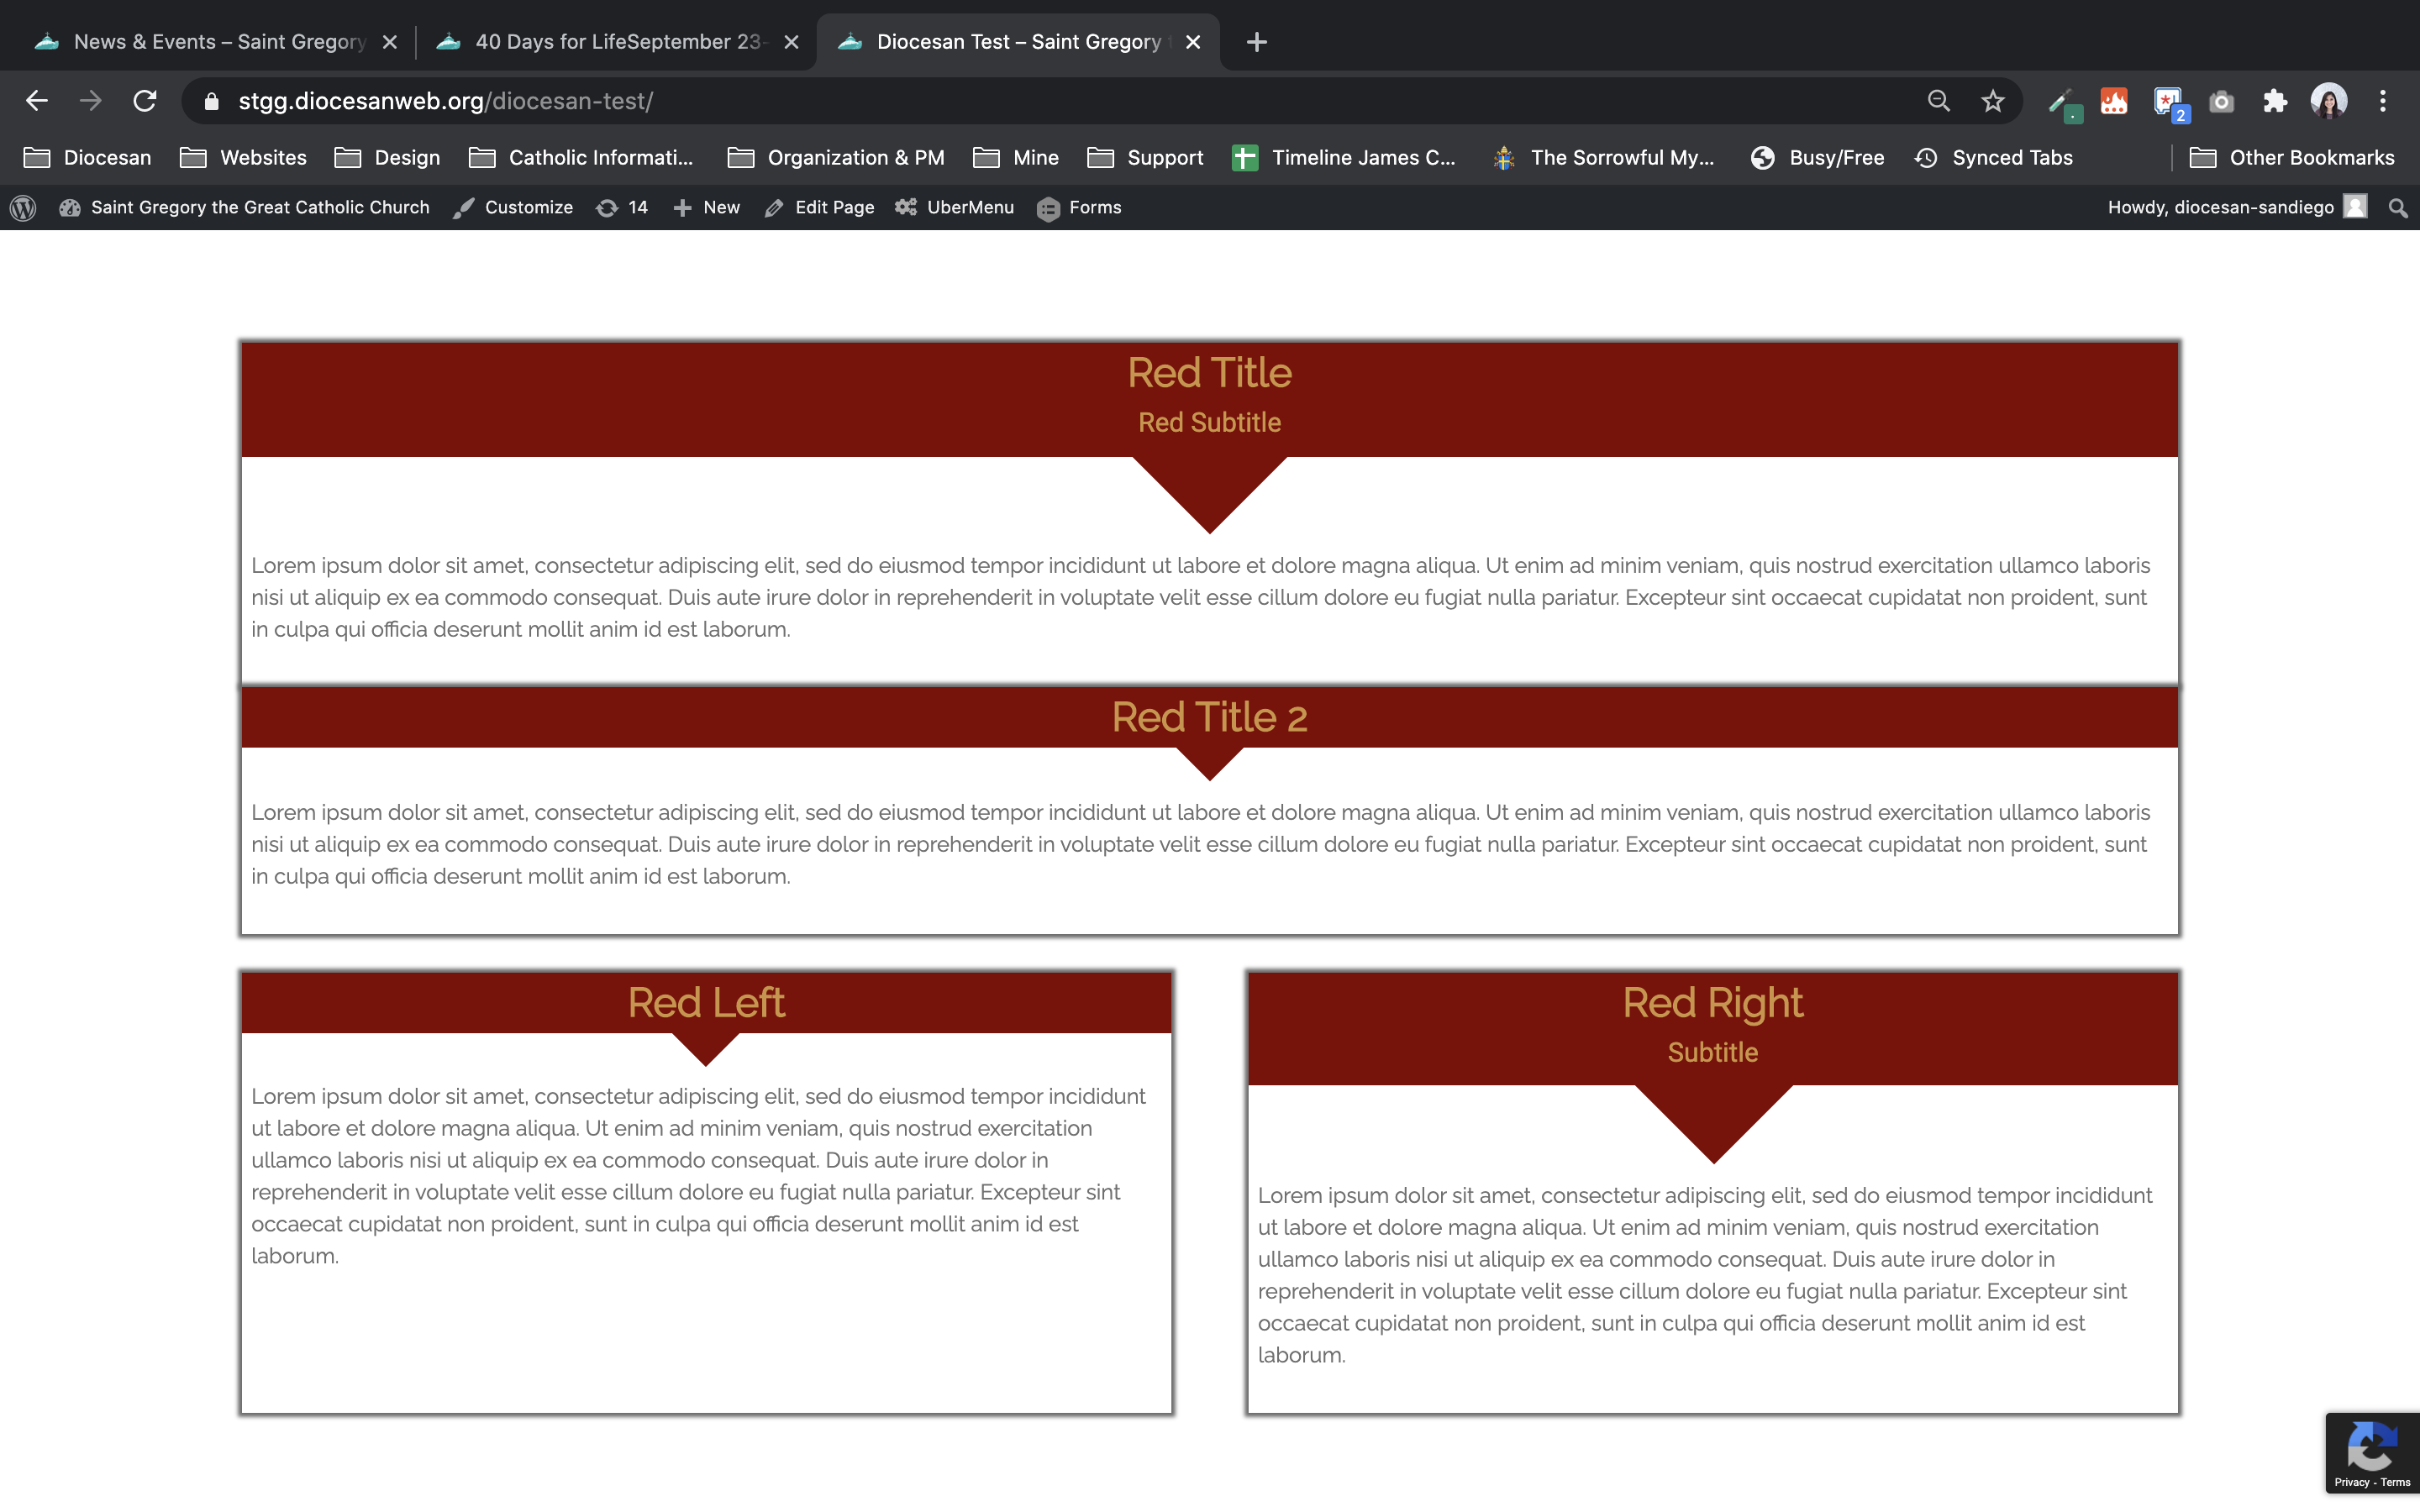
Task: Open the Chrome profile avatar
Action: pyautogui.click(x=2328, y=101)
